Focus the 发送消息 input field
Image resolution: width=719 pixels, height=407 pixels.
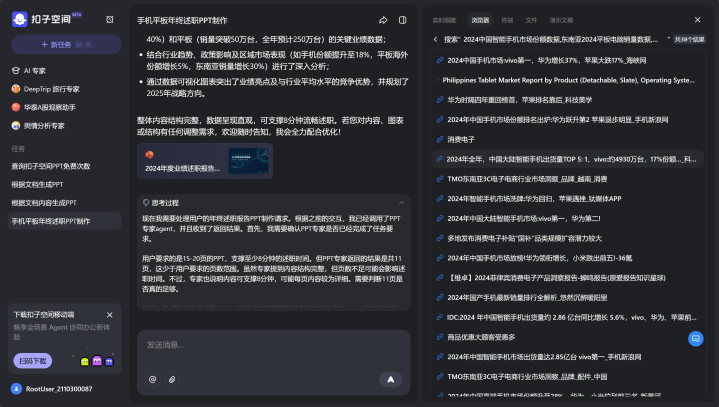tap(273, 345)
